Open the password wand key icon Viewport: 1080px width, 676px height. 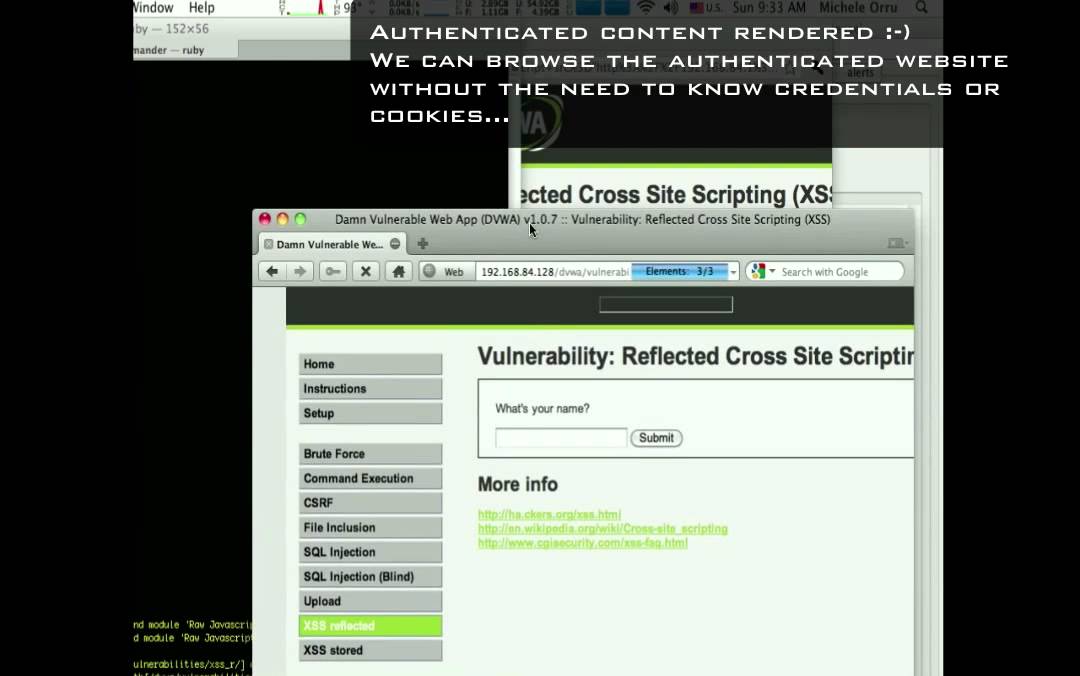[x=333, y=272]
